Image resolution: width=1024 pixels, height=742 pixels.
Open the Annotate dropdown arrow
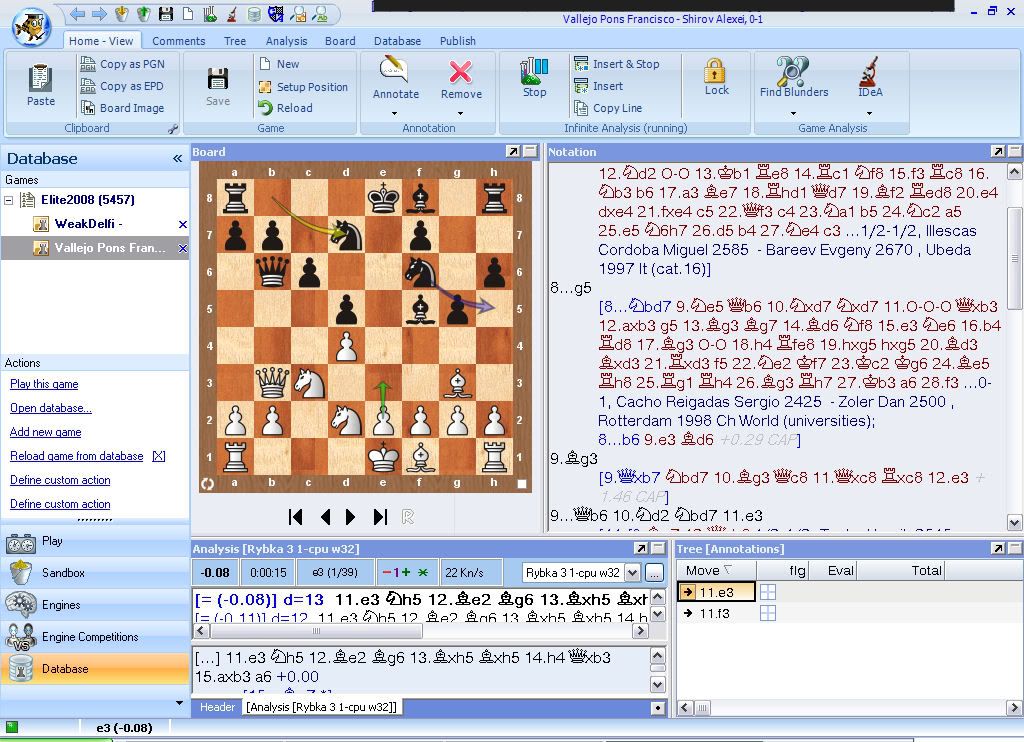(x=394, y=114)
